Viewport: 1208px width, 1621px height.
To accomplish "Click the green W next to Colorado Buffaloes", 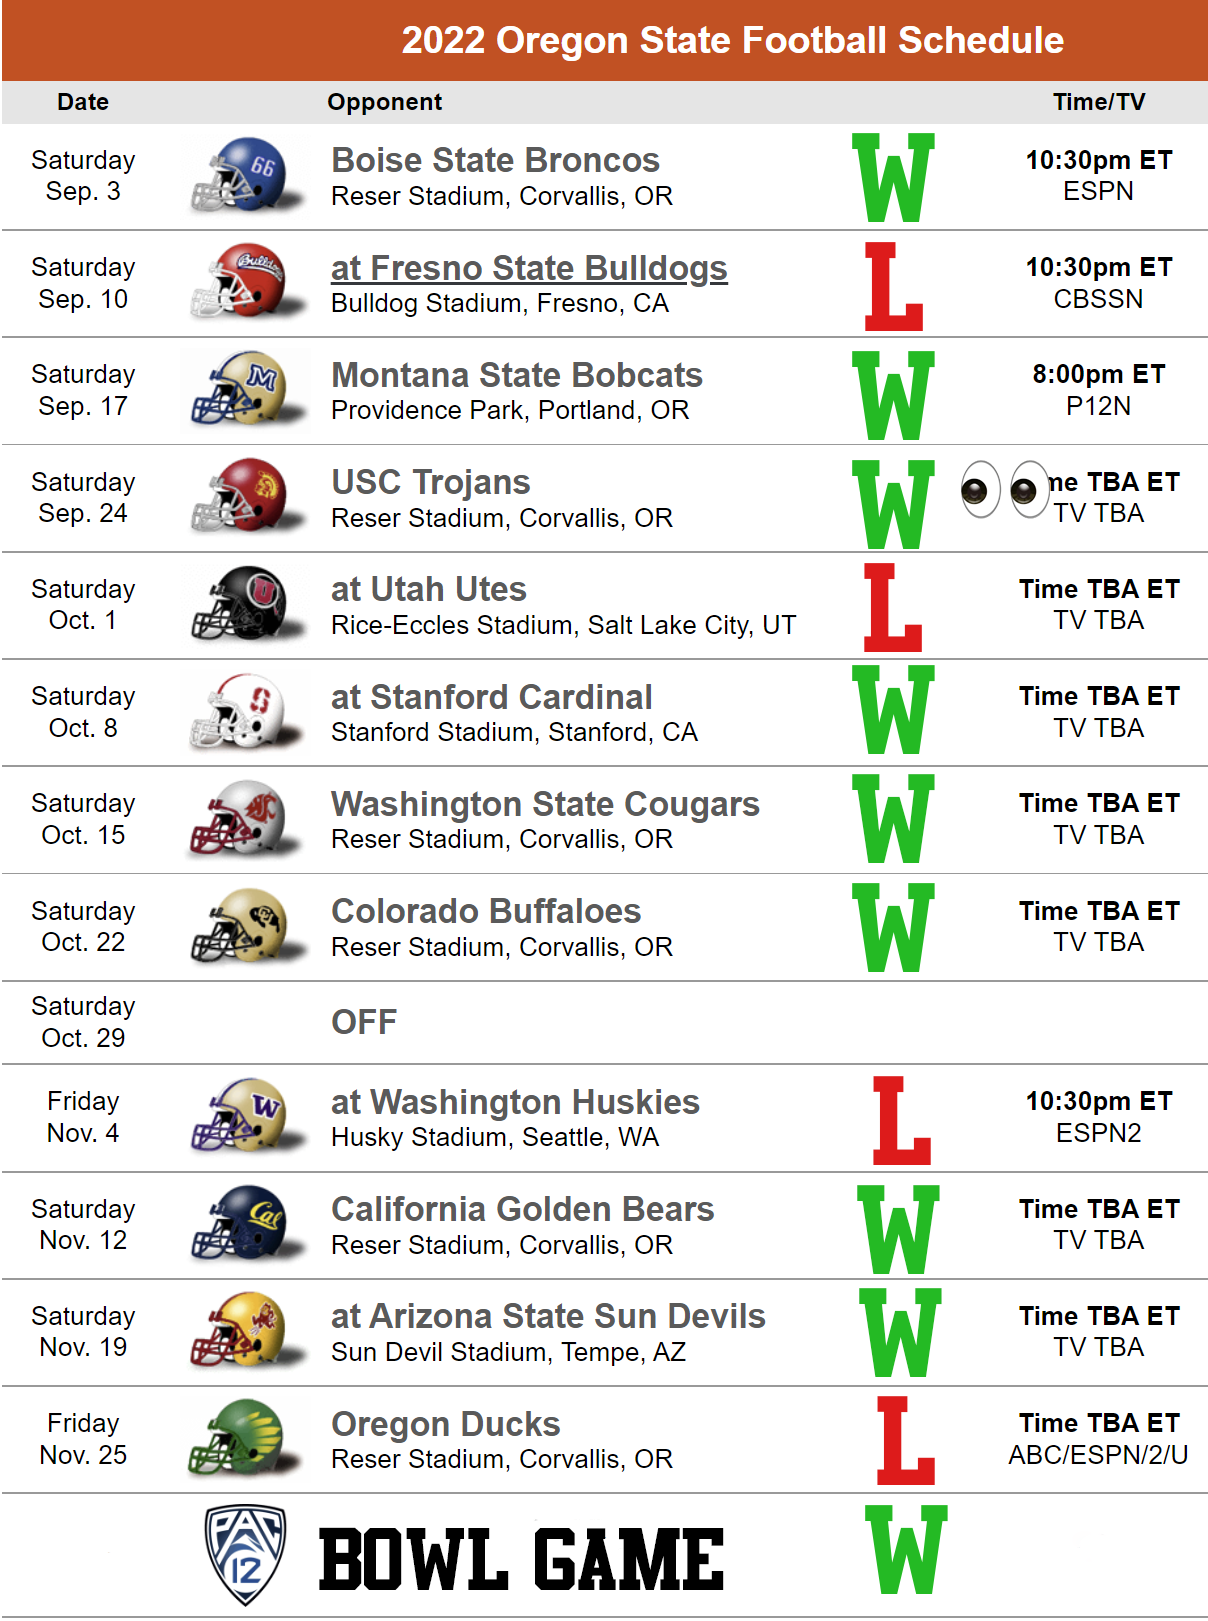I will coord(894,927).
